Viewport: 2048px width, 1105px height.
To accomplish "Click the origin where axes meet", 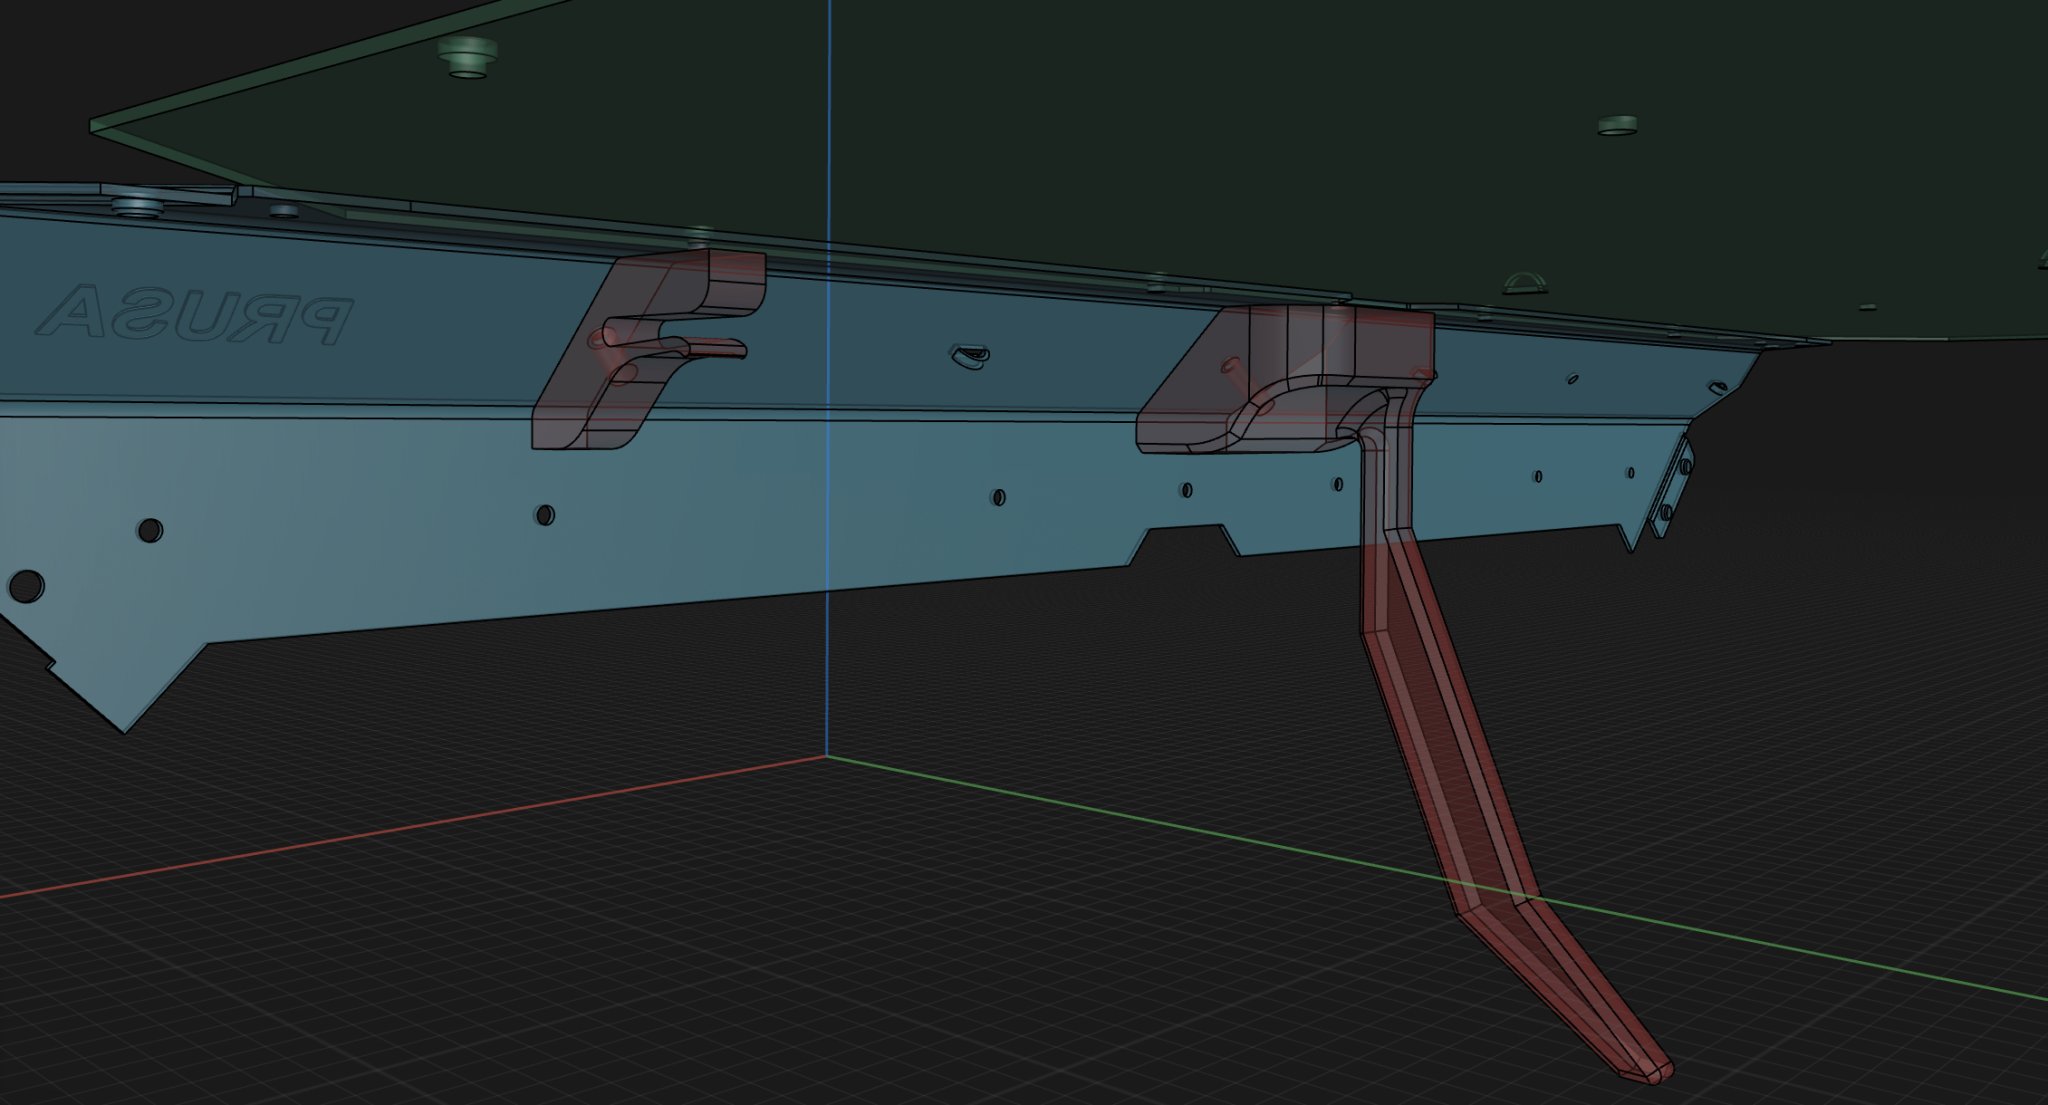I will 827,757.
